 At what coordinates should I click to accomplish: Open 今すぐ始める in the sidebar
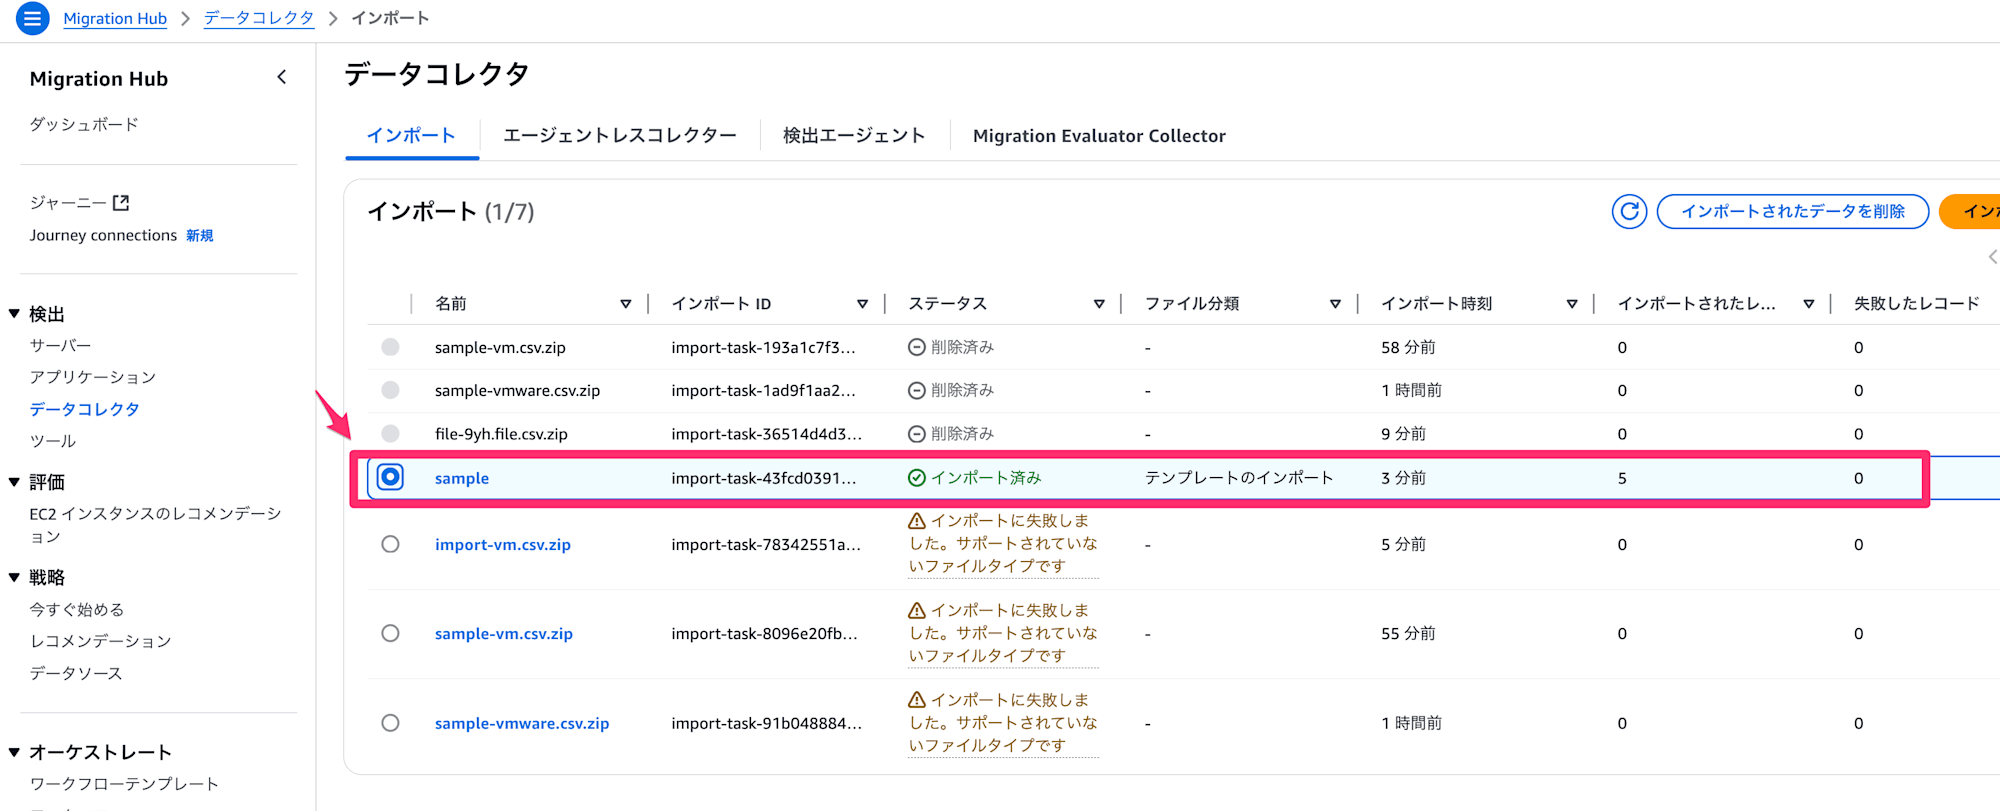pyautogui.click(x=77, y=609)
